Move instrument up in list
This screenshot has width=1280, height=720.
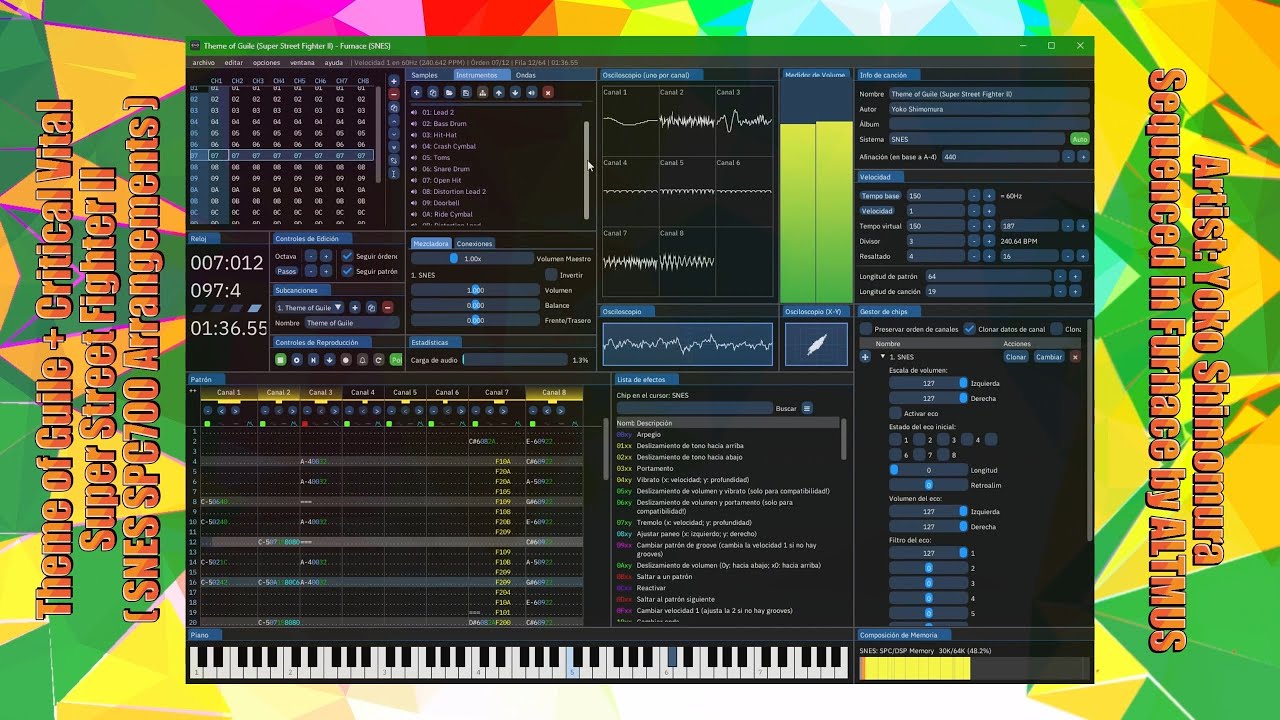click(499, 92)
